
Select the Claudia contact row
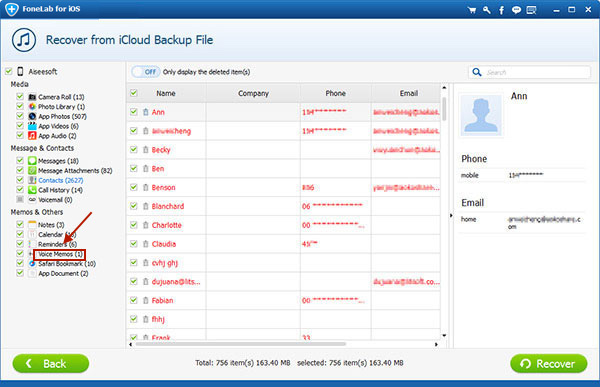point(284,244)
